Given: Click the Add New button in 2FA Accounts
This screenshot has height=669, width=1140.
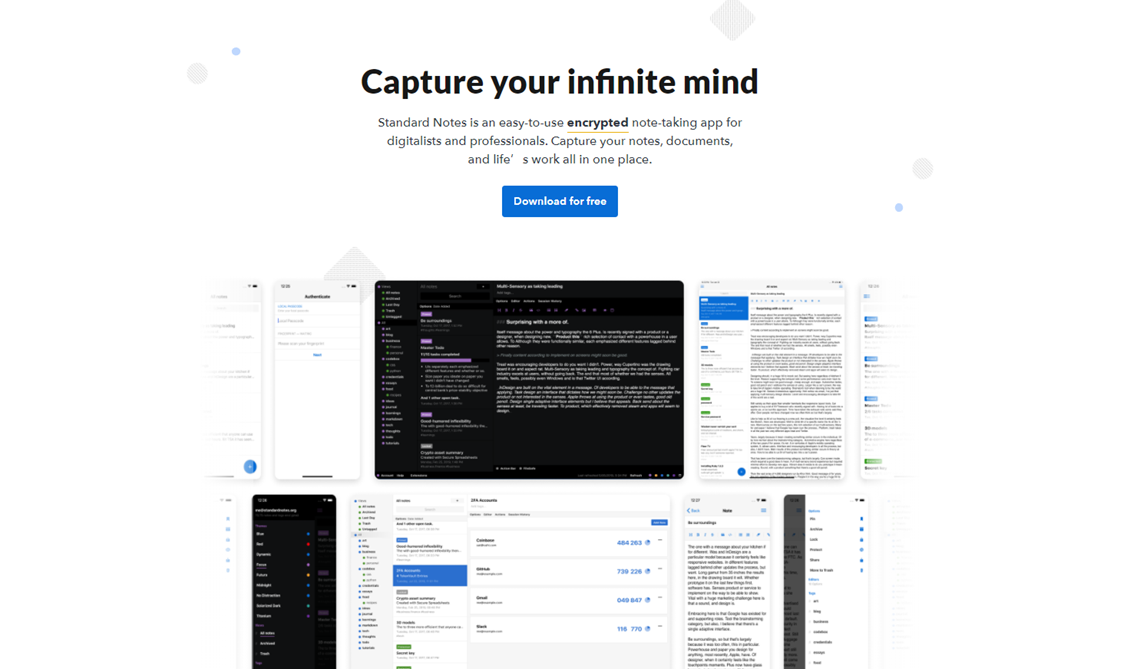Looking at the screenshot, I should pyautogui.click(x=659, y=522).
